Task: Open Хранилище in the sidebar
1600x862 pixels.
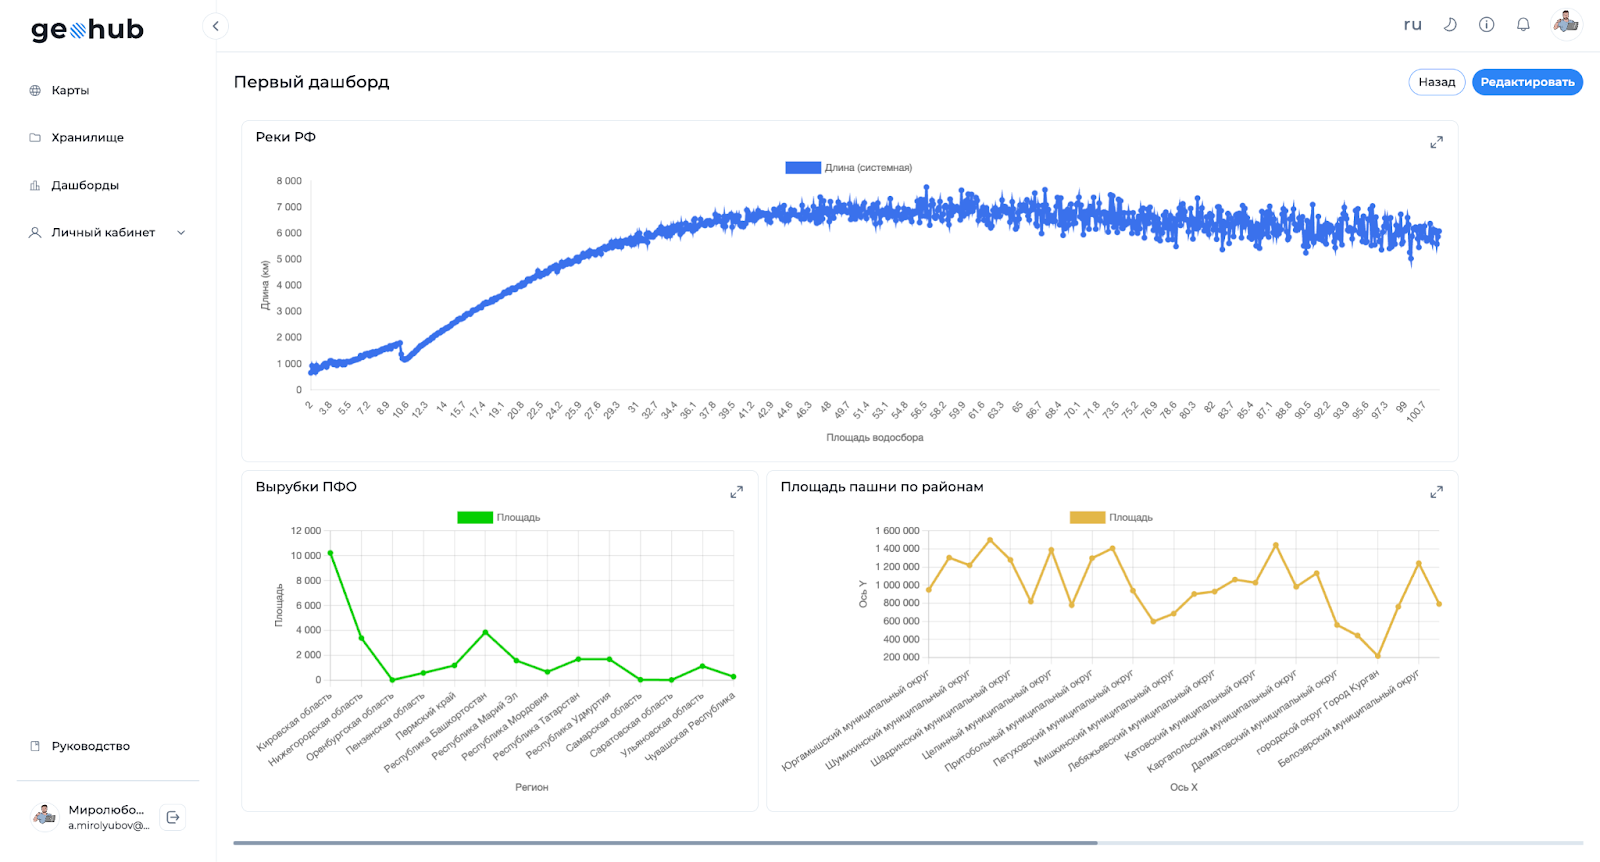Action: click(x=88, y=137)
